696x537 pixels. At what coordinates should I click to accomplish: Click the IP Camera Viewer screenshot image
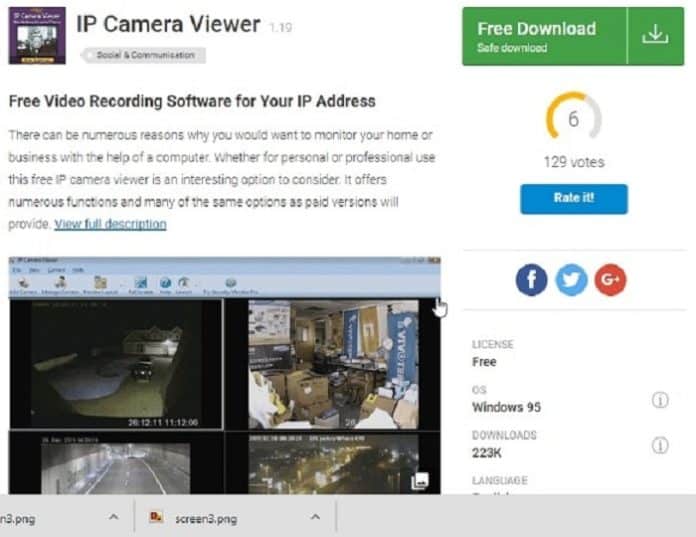pos(225,375)
